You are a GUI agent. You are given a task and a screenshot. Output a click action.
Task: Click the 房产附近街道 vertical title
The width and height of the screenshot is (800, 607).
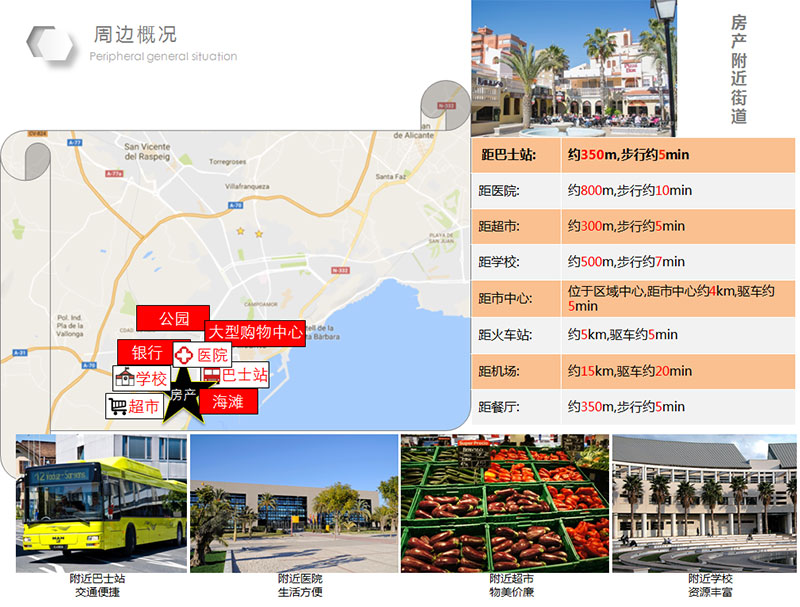click(x=738, y=68)
